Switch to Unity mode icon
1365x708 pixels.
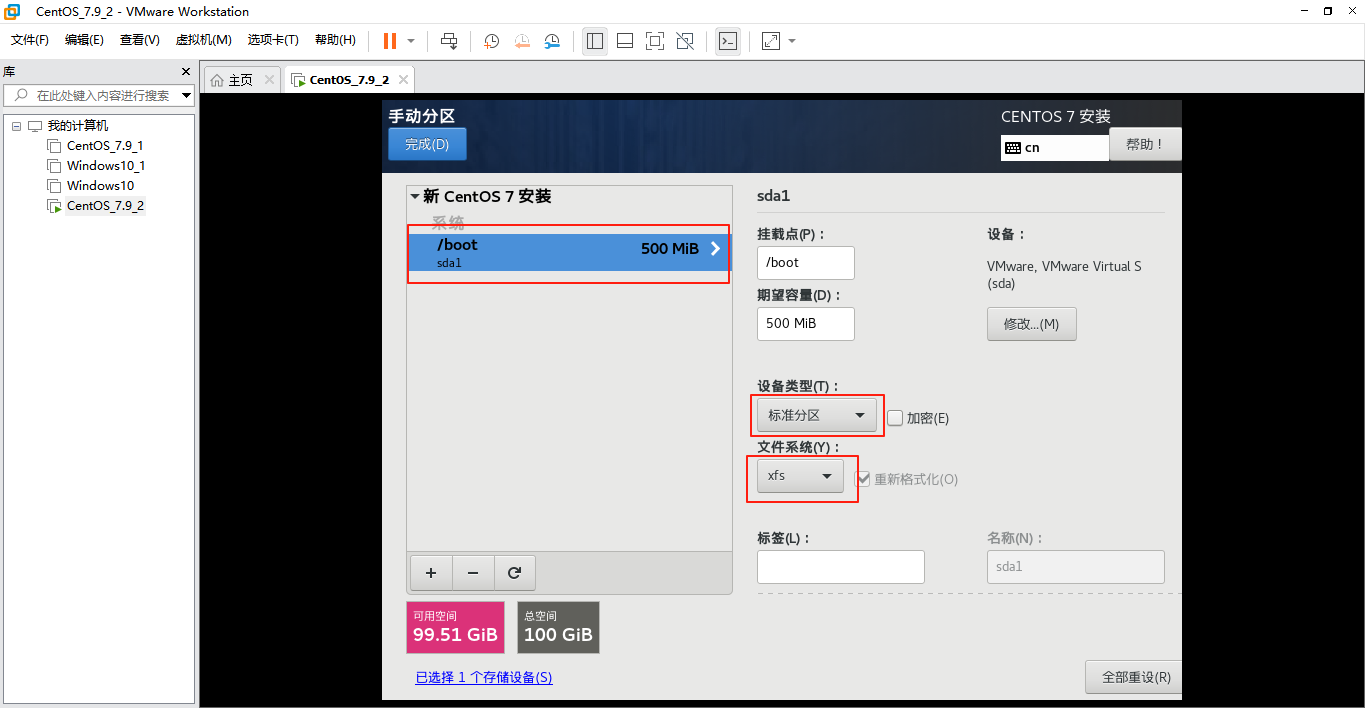[x=685, y=41]
